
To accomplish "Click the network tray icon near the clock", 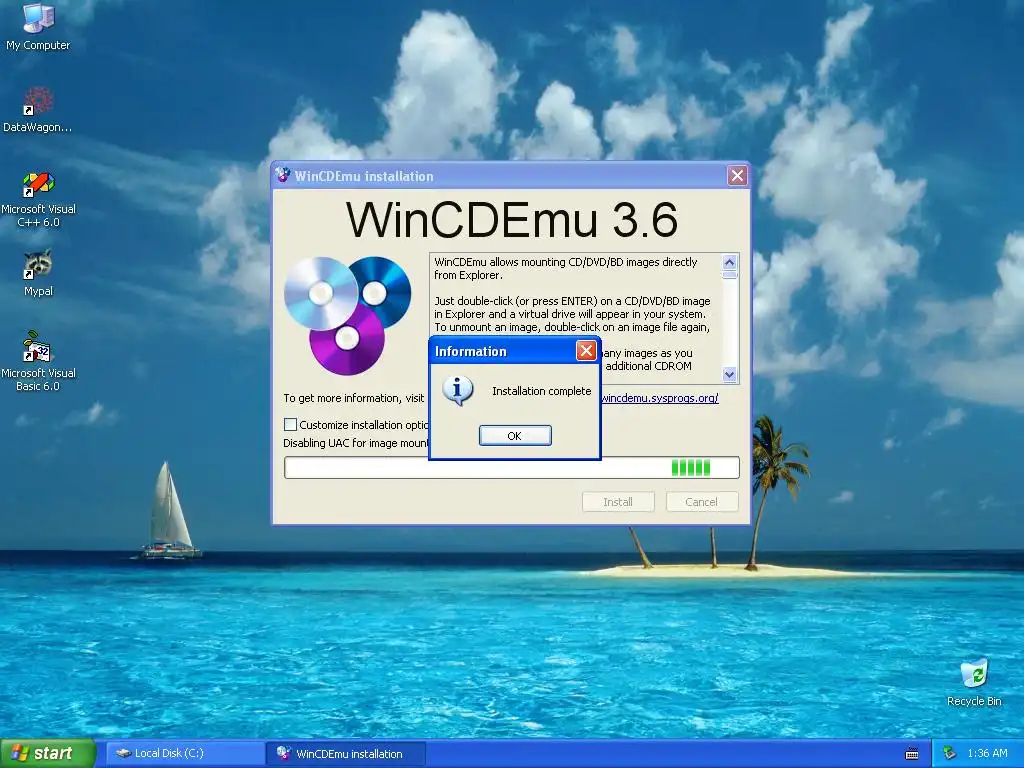I will click(x=949, y=754).
